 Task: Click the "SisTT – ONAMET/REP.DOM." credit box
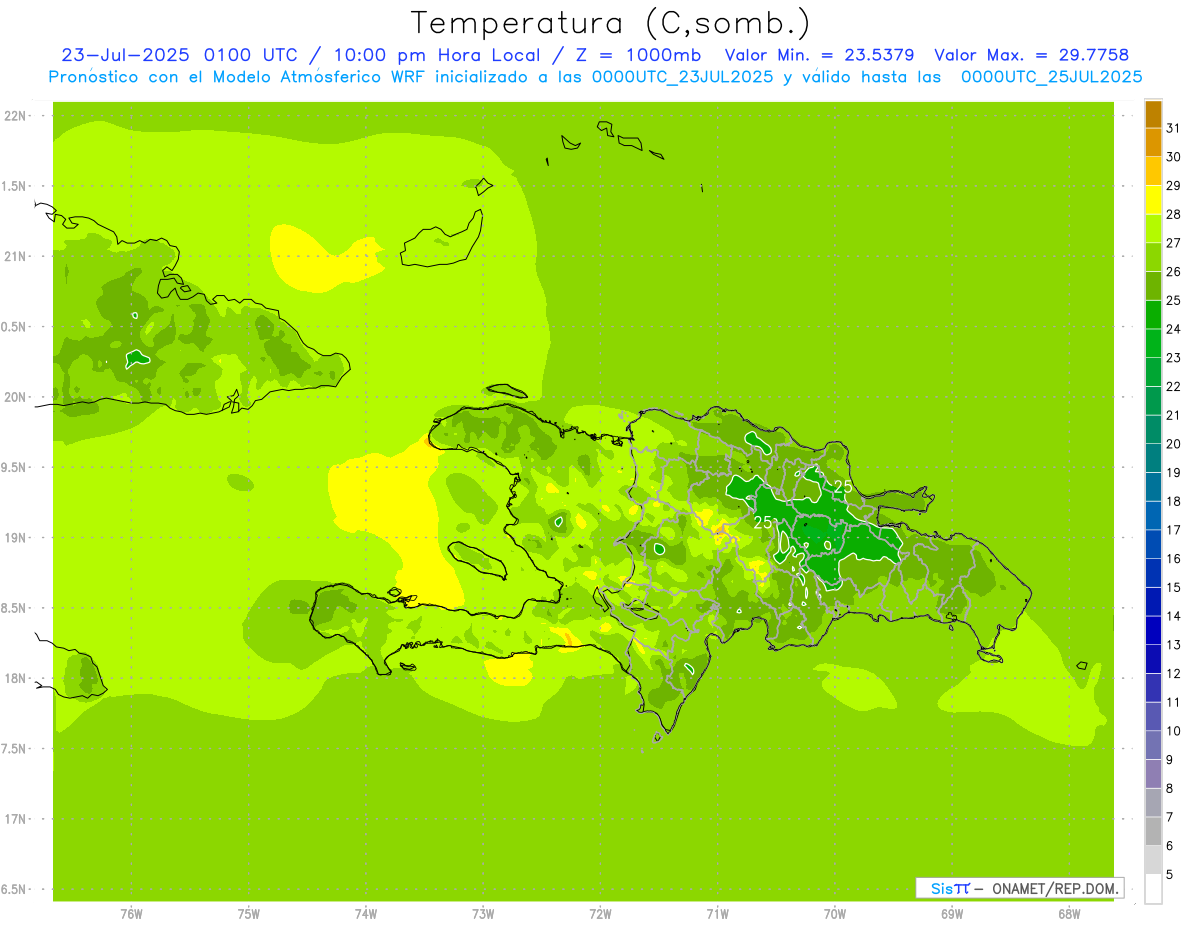click(x=1020, y=888)
